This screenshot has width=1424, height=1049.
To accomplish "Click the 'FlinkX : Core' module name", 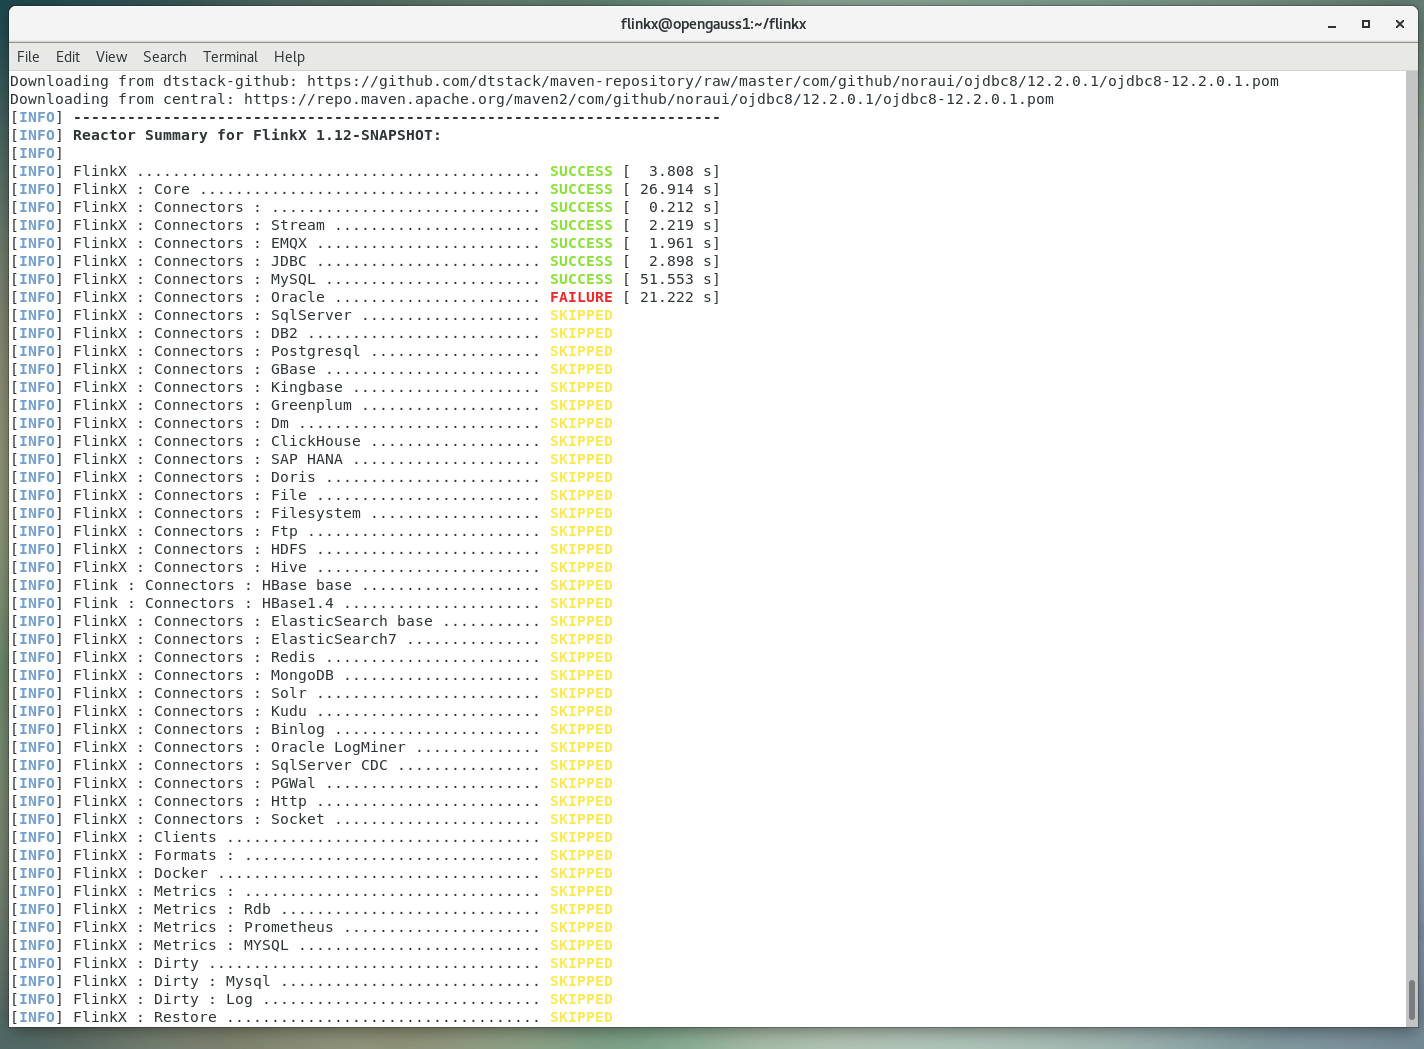I will (131, 189).
